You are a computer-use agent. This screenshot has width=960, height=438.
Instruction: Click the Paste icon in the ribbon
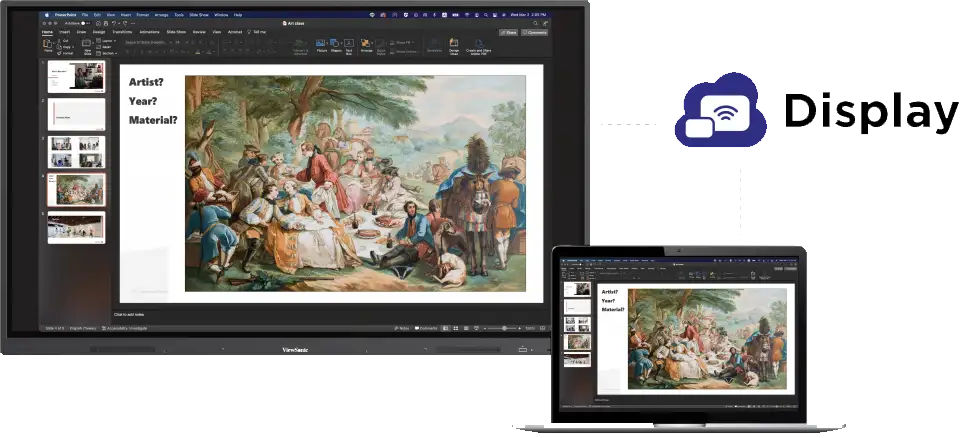48,45
